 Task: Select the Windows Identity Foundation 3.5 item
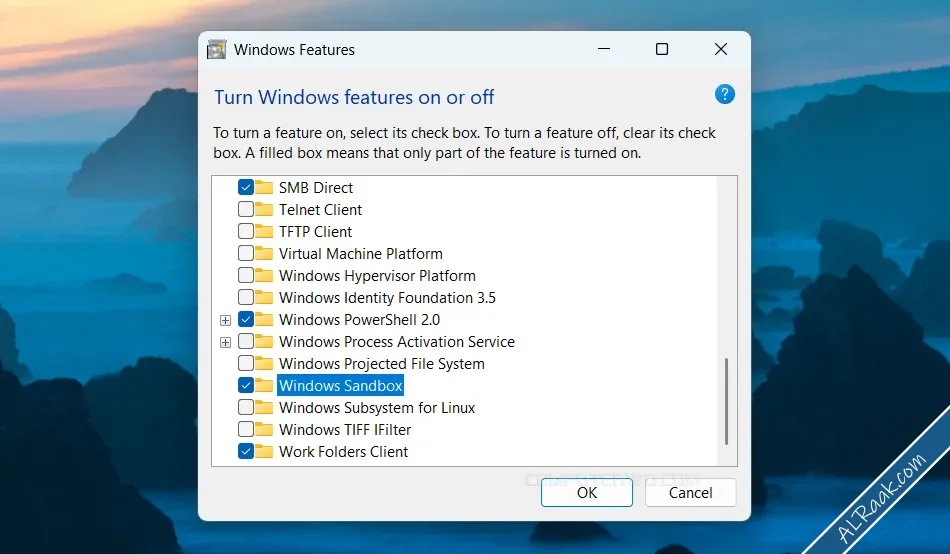click(387, 298)
